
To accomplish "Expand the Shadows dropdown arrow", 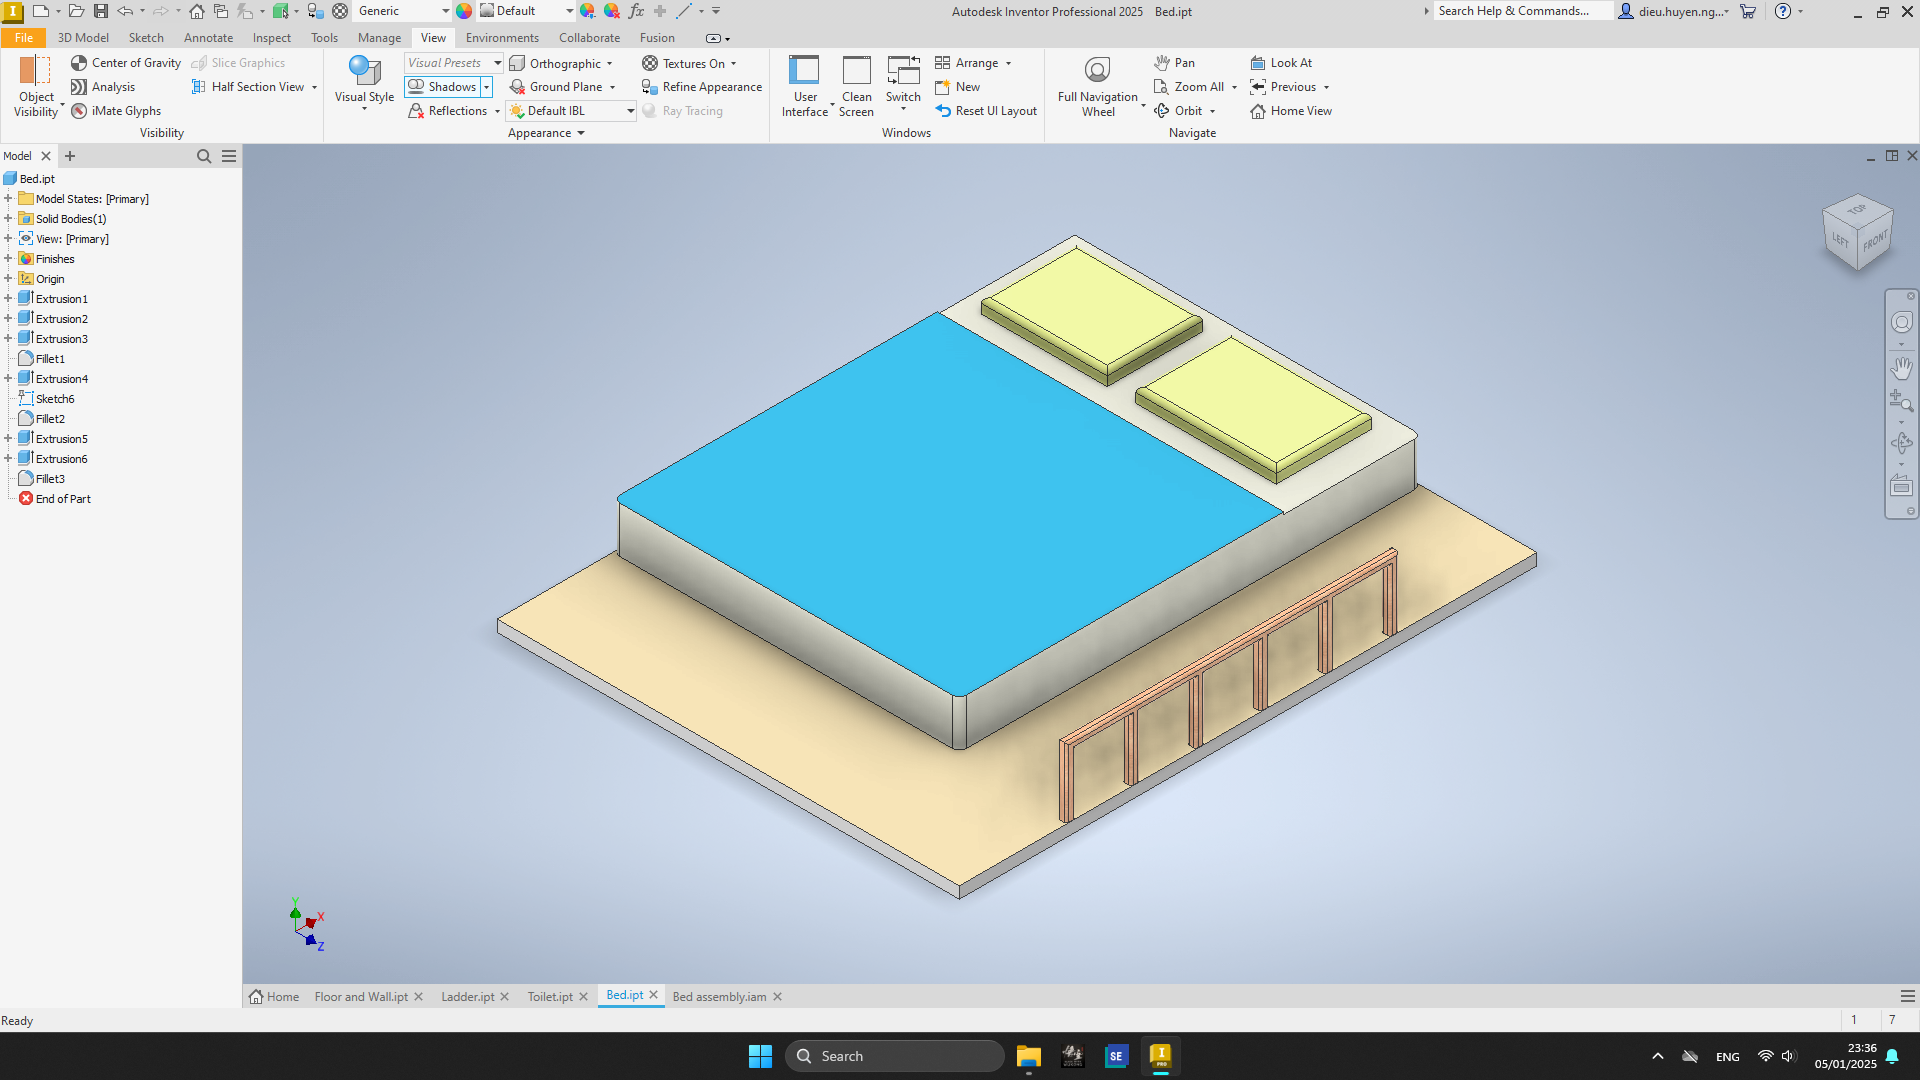I will [487, 87].
